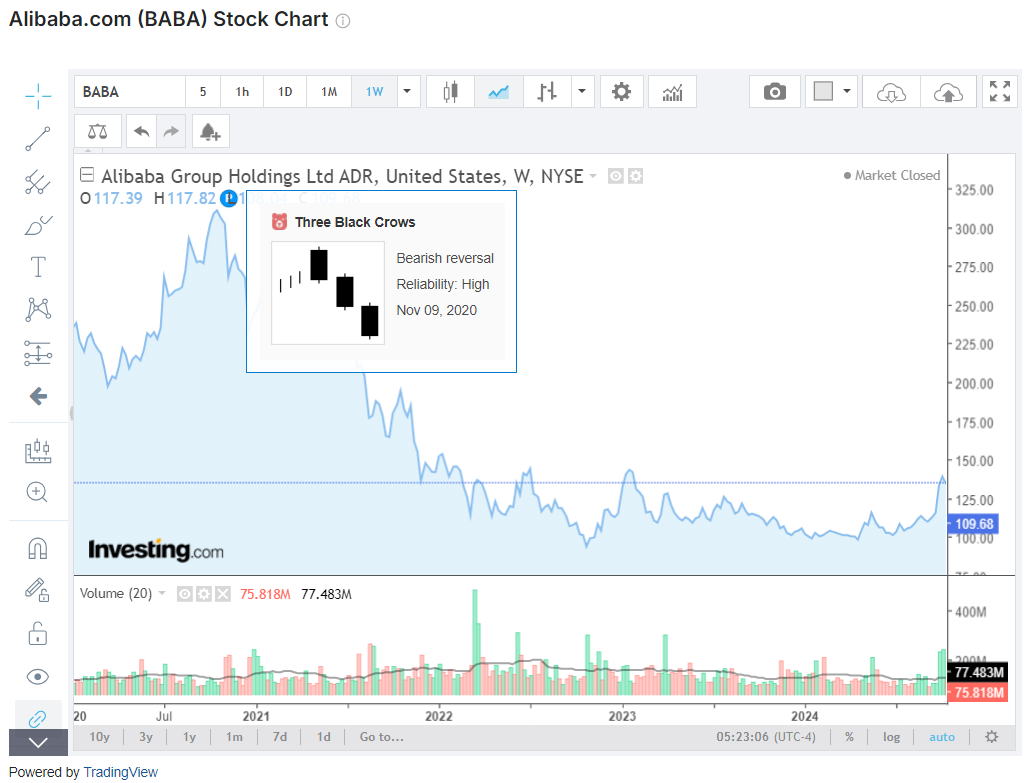Select the 1y time range

[x=189, y=737]
